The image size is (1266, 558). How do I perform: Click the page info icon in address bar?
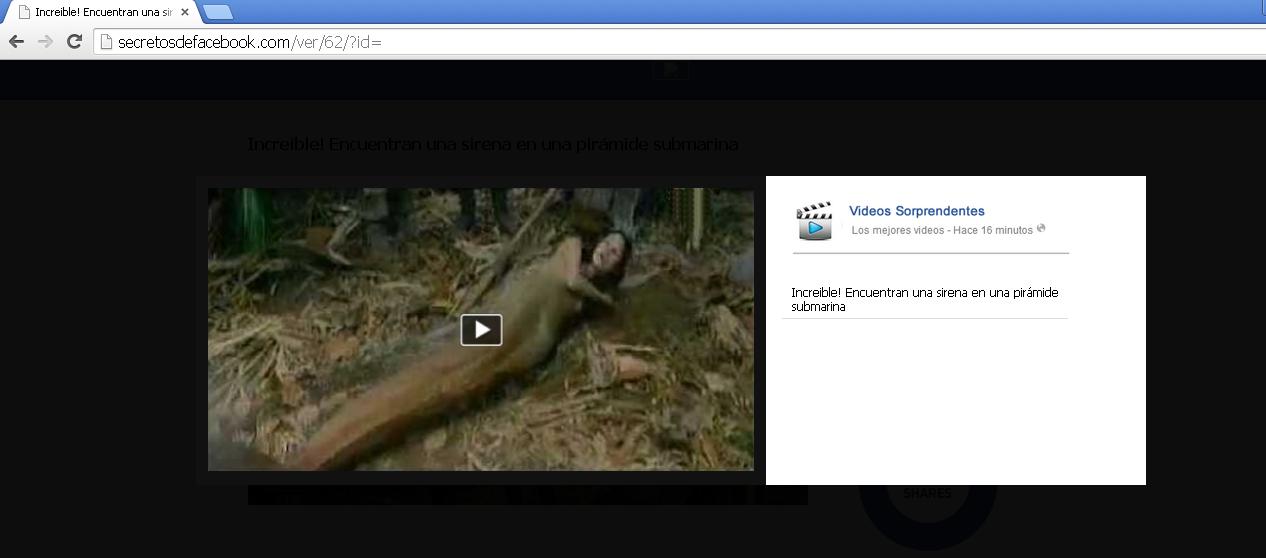point(106,42)
